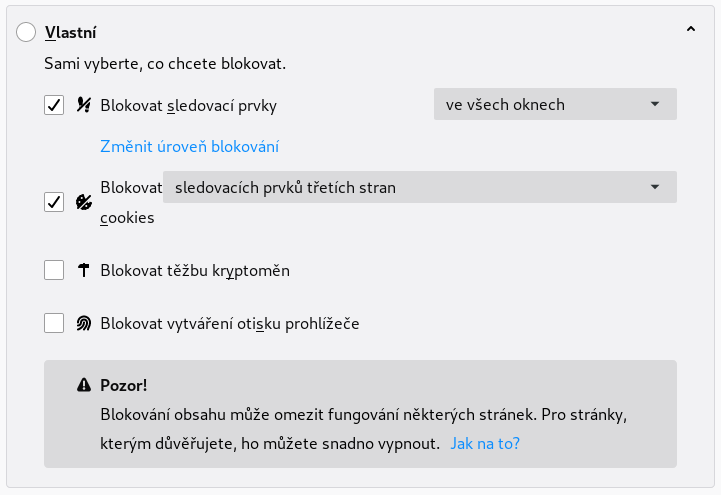Uncheck the Blokovat cookies checkbox
Screen dimensions: 721x495
click(54, 202)
